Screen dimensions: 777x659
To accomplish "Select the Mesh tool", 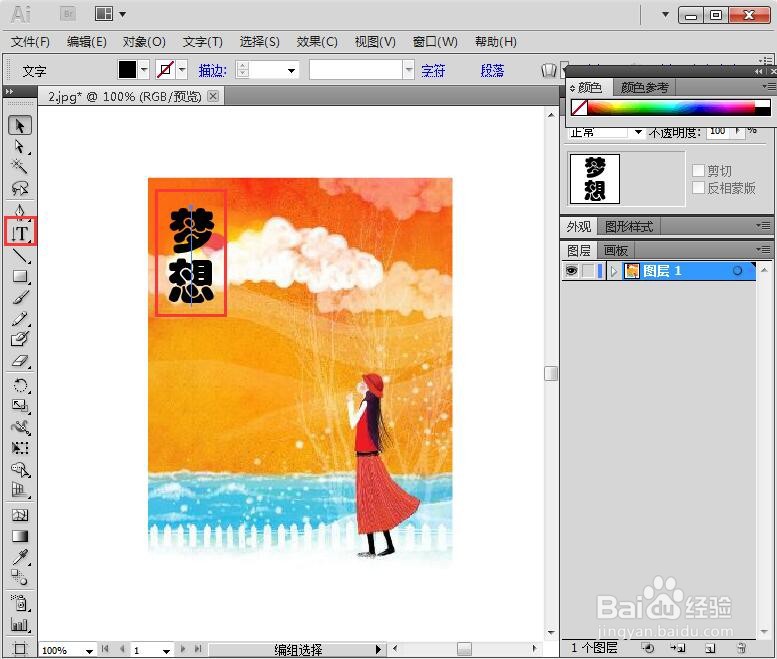I will pos(20,515).
